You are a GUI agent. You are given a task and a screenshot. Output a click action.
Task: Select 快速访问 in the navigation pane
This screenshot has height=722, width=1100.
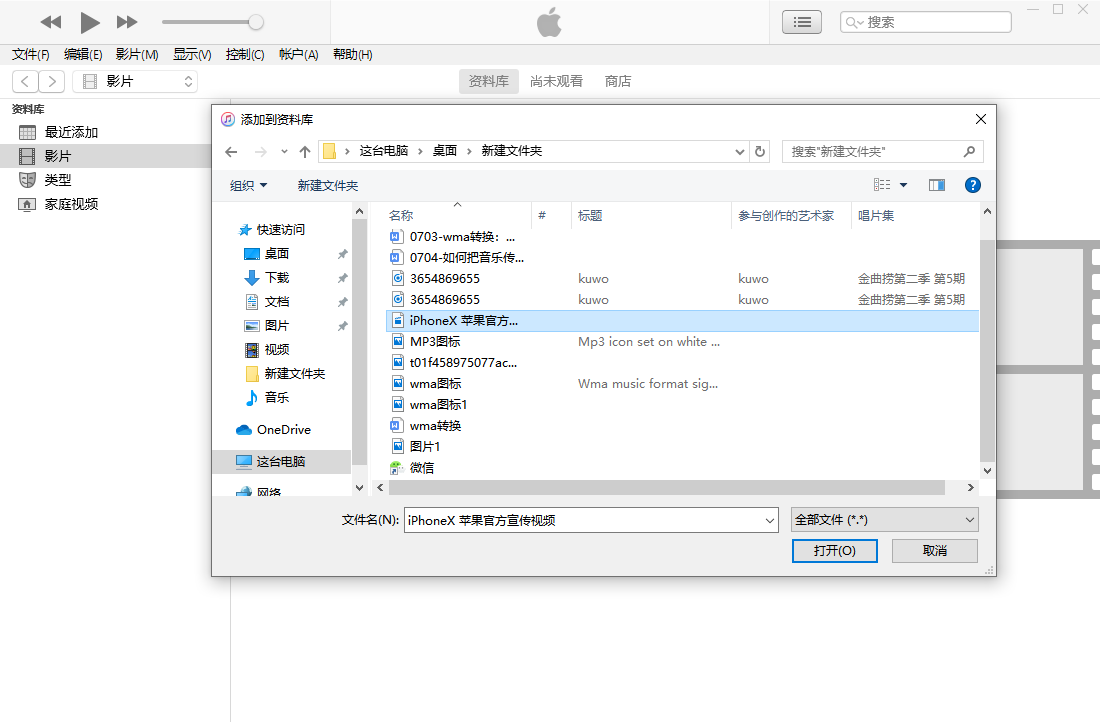pyautogui.click(x=281, y=229)
